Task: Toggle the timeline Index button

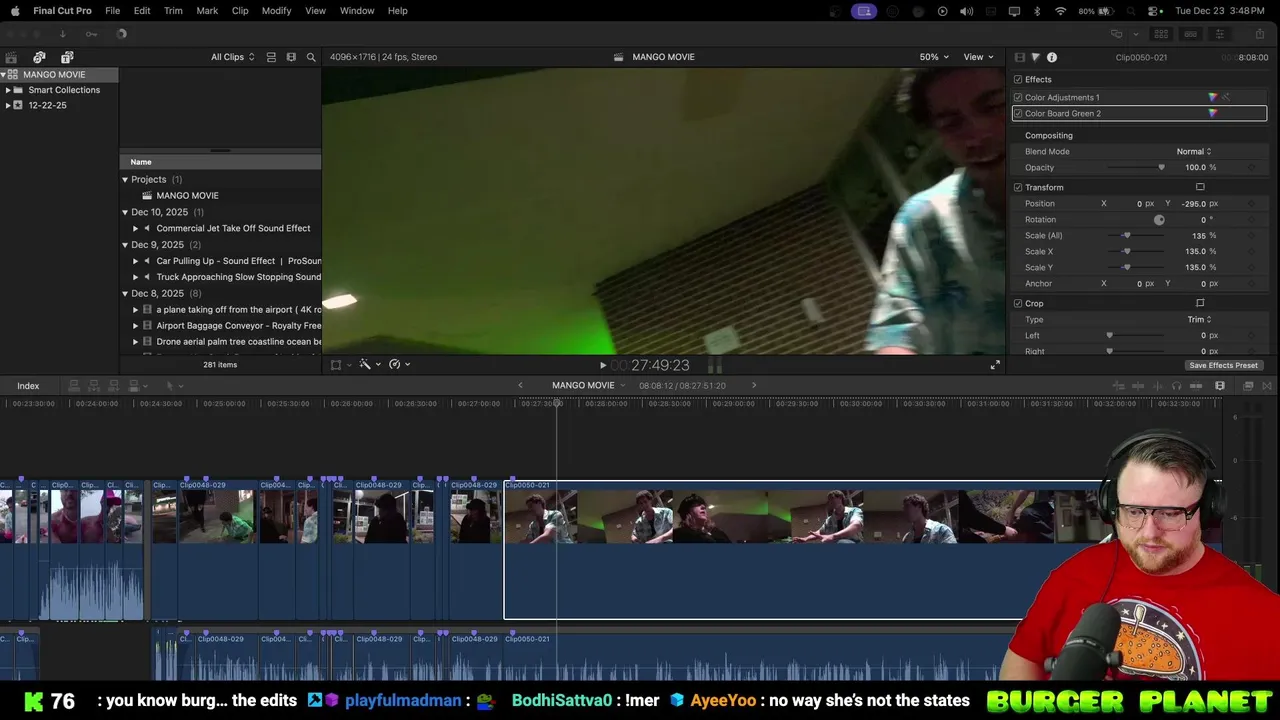Action: [28, 386]
